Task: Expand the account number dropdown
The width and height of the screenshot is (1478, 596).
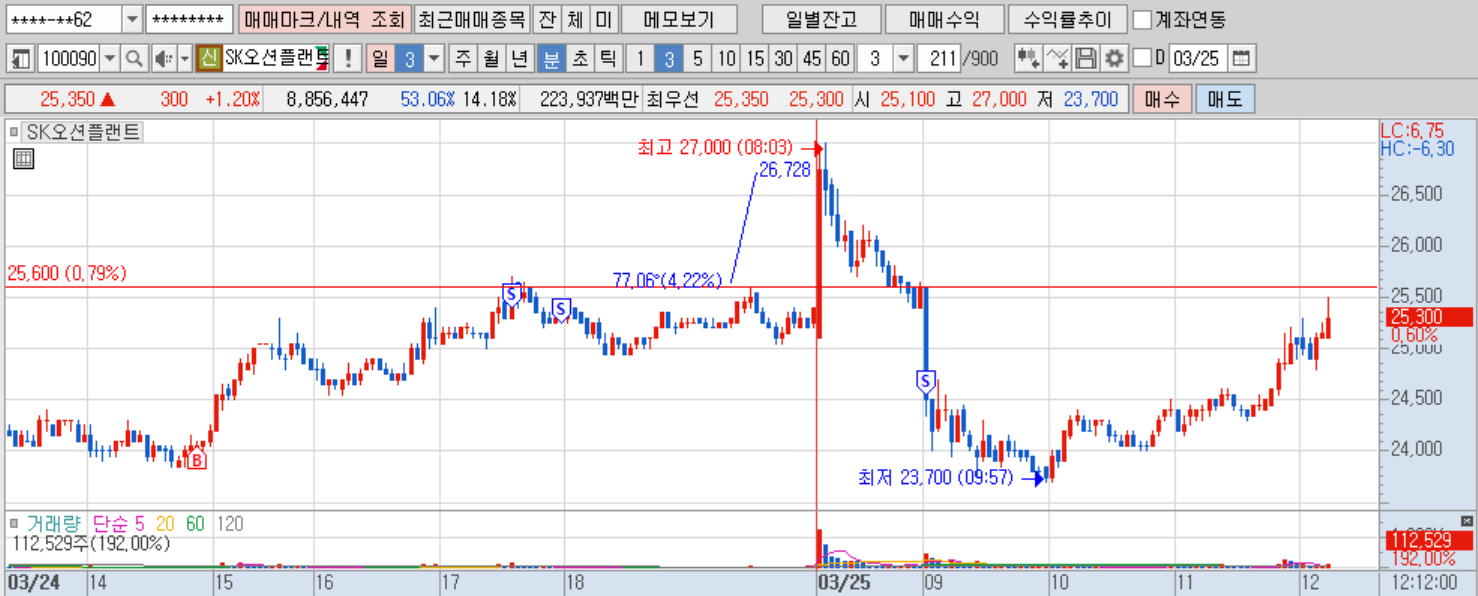Action: tap(133, 19)
